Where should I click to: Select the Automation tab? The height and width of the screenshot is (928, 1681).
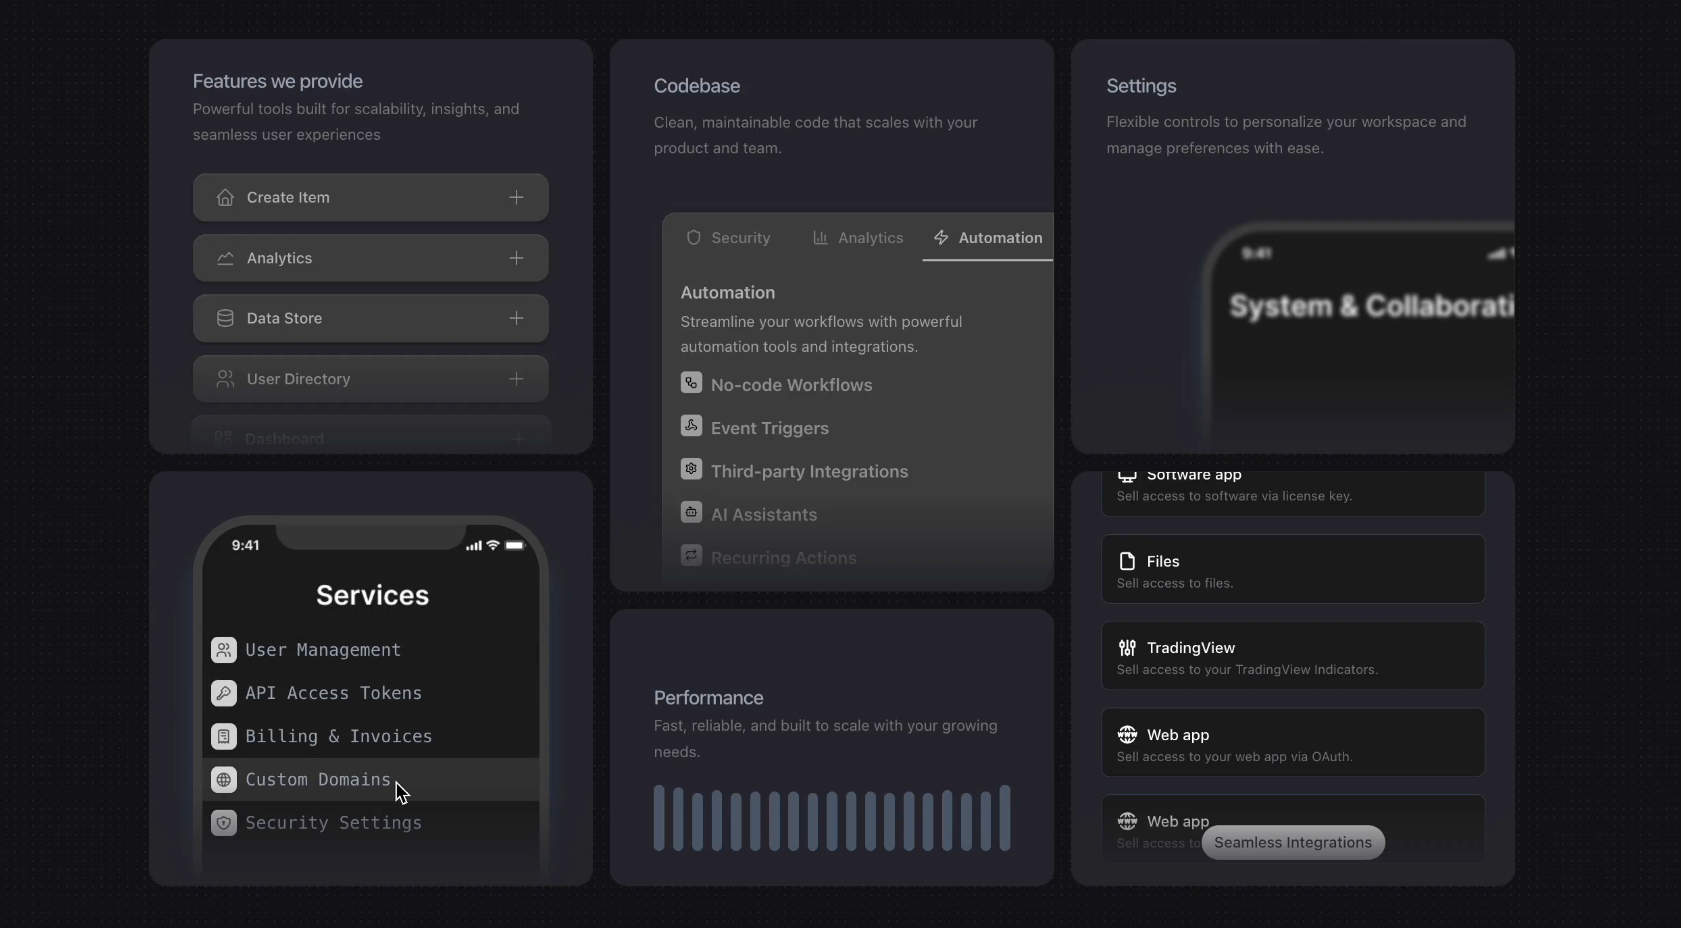pyautogui.click(x=988, y=238)
